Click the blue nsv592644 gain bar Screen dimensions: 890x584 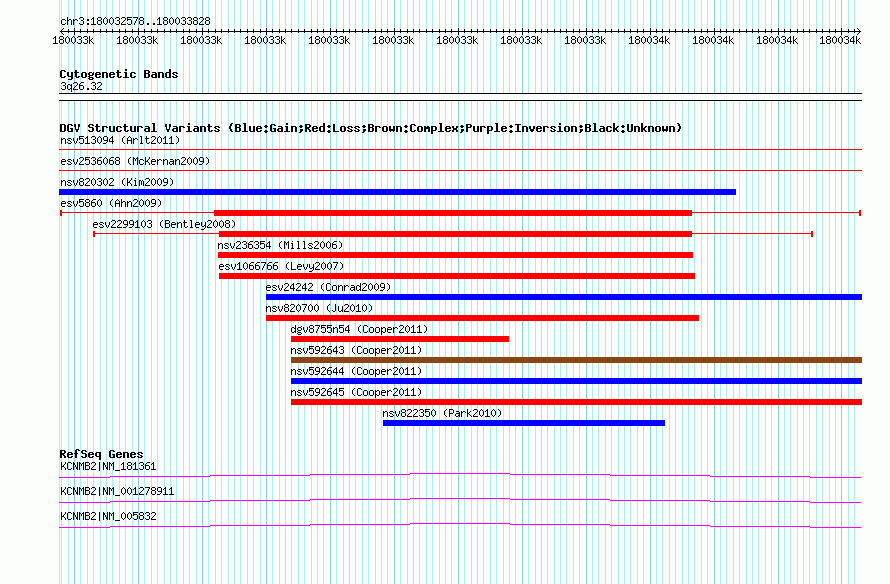pos(576,381)
